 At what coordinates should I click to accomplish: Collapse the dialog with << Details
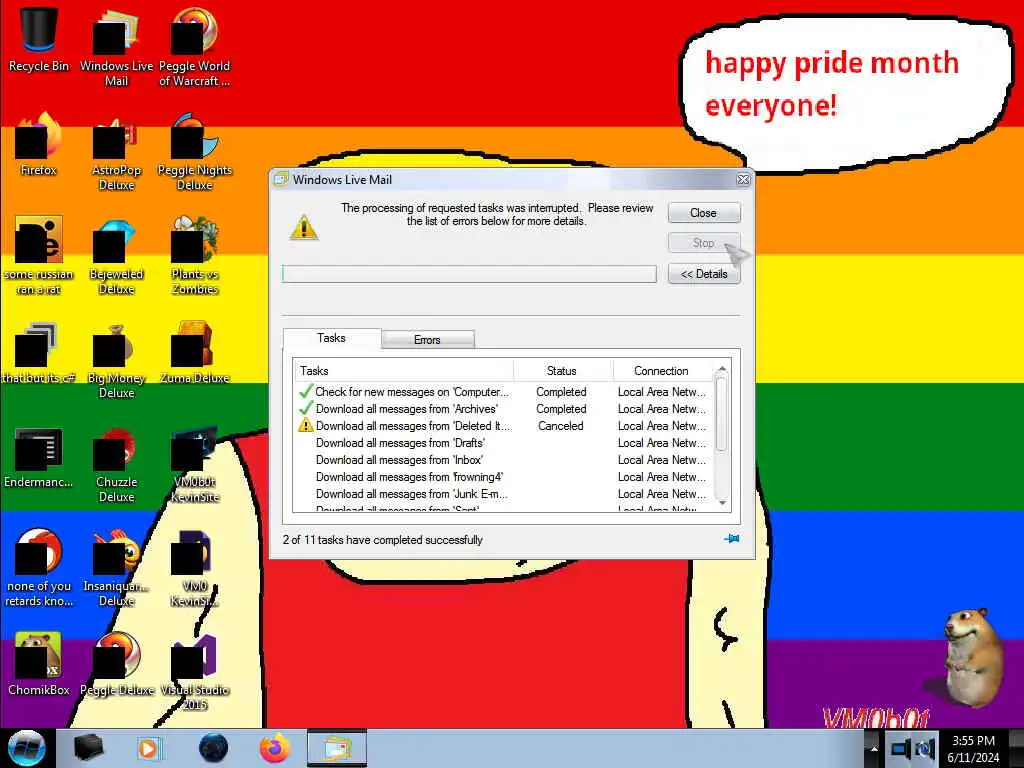tap(703, 274)
